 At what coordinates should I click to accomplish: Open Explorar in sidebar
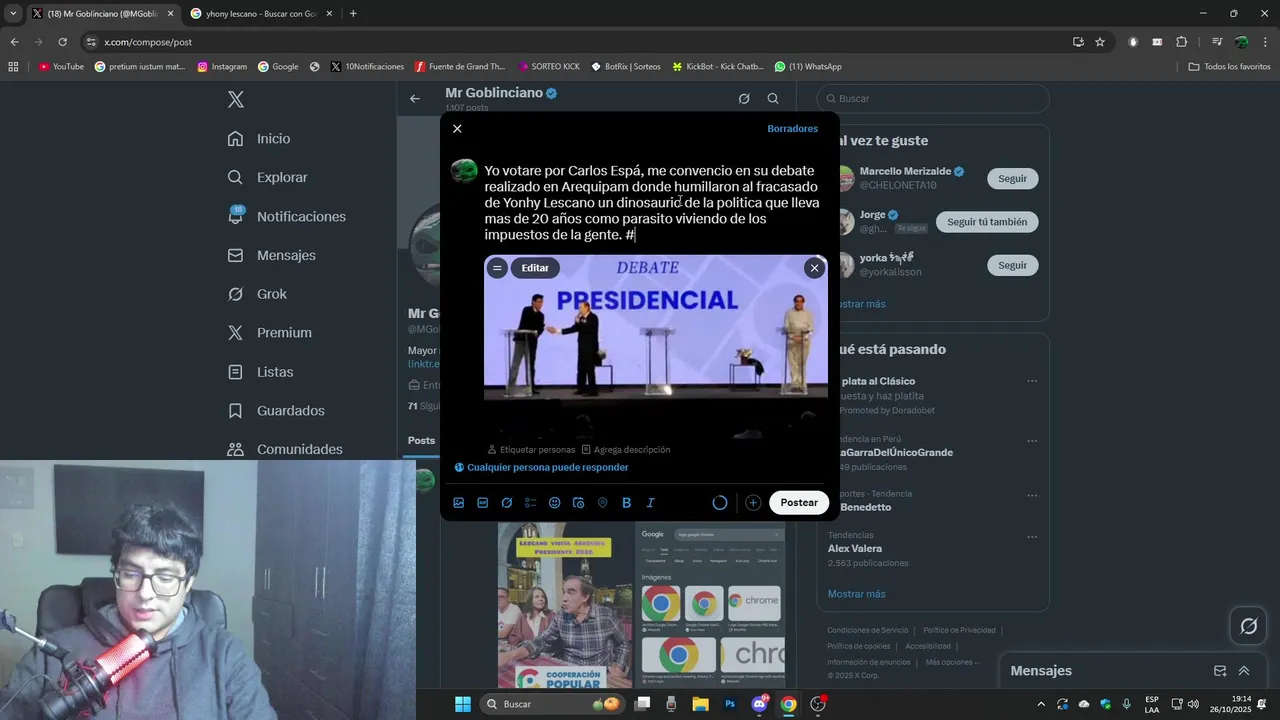coord(268,177)
